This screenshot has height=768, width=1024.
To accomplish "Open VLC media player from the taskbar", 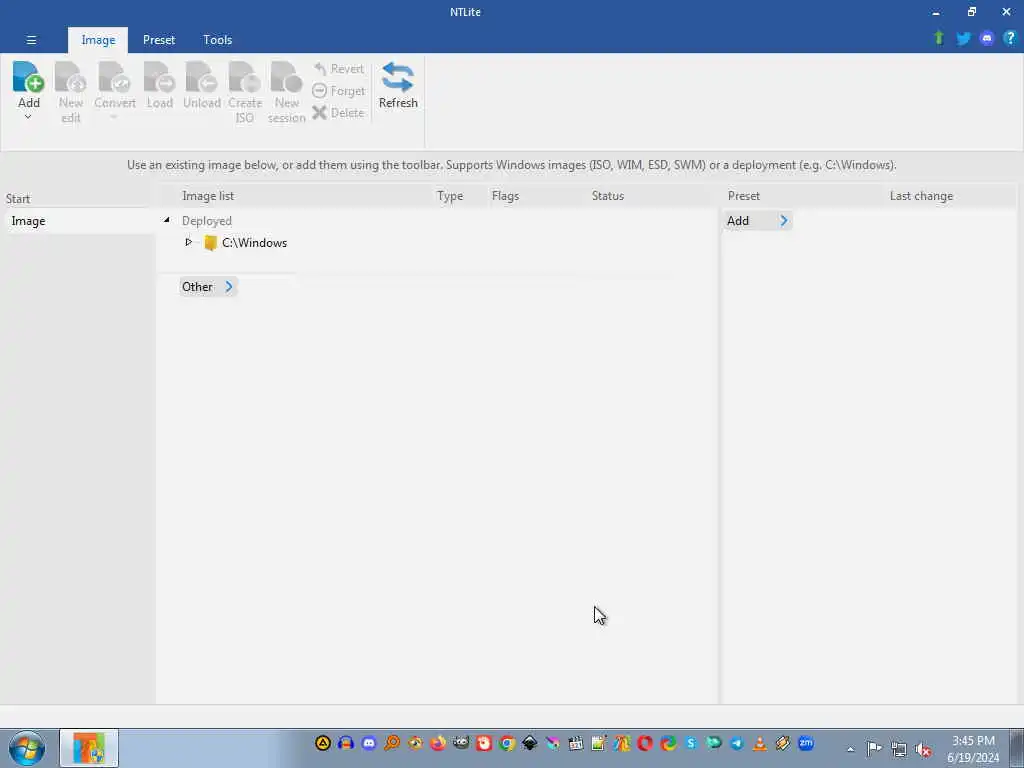I will tap(760, 743).
